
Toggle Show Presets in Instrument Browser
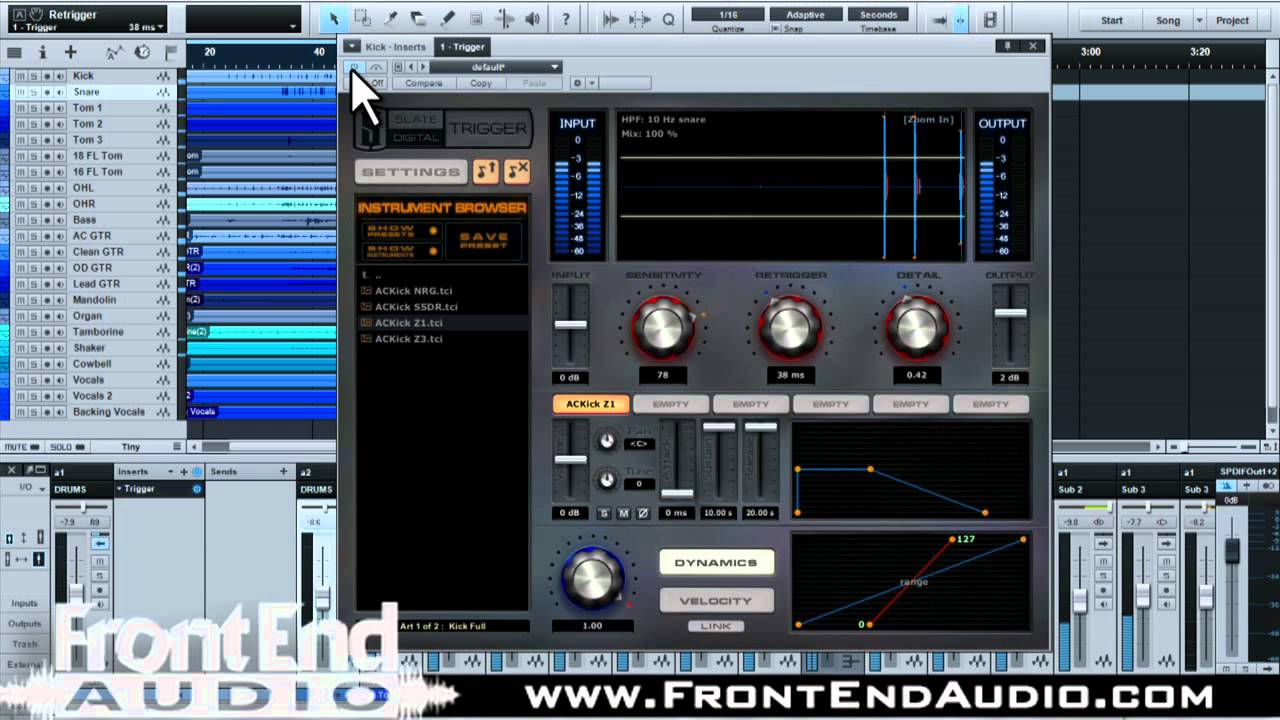click(x=402, y=230)
